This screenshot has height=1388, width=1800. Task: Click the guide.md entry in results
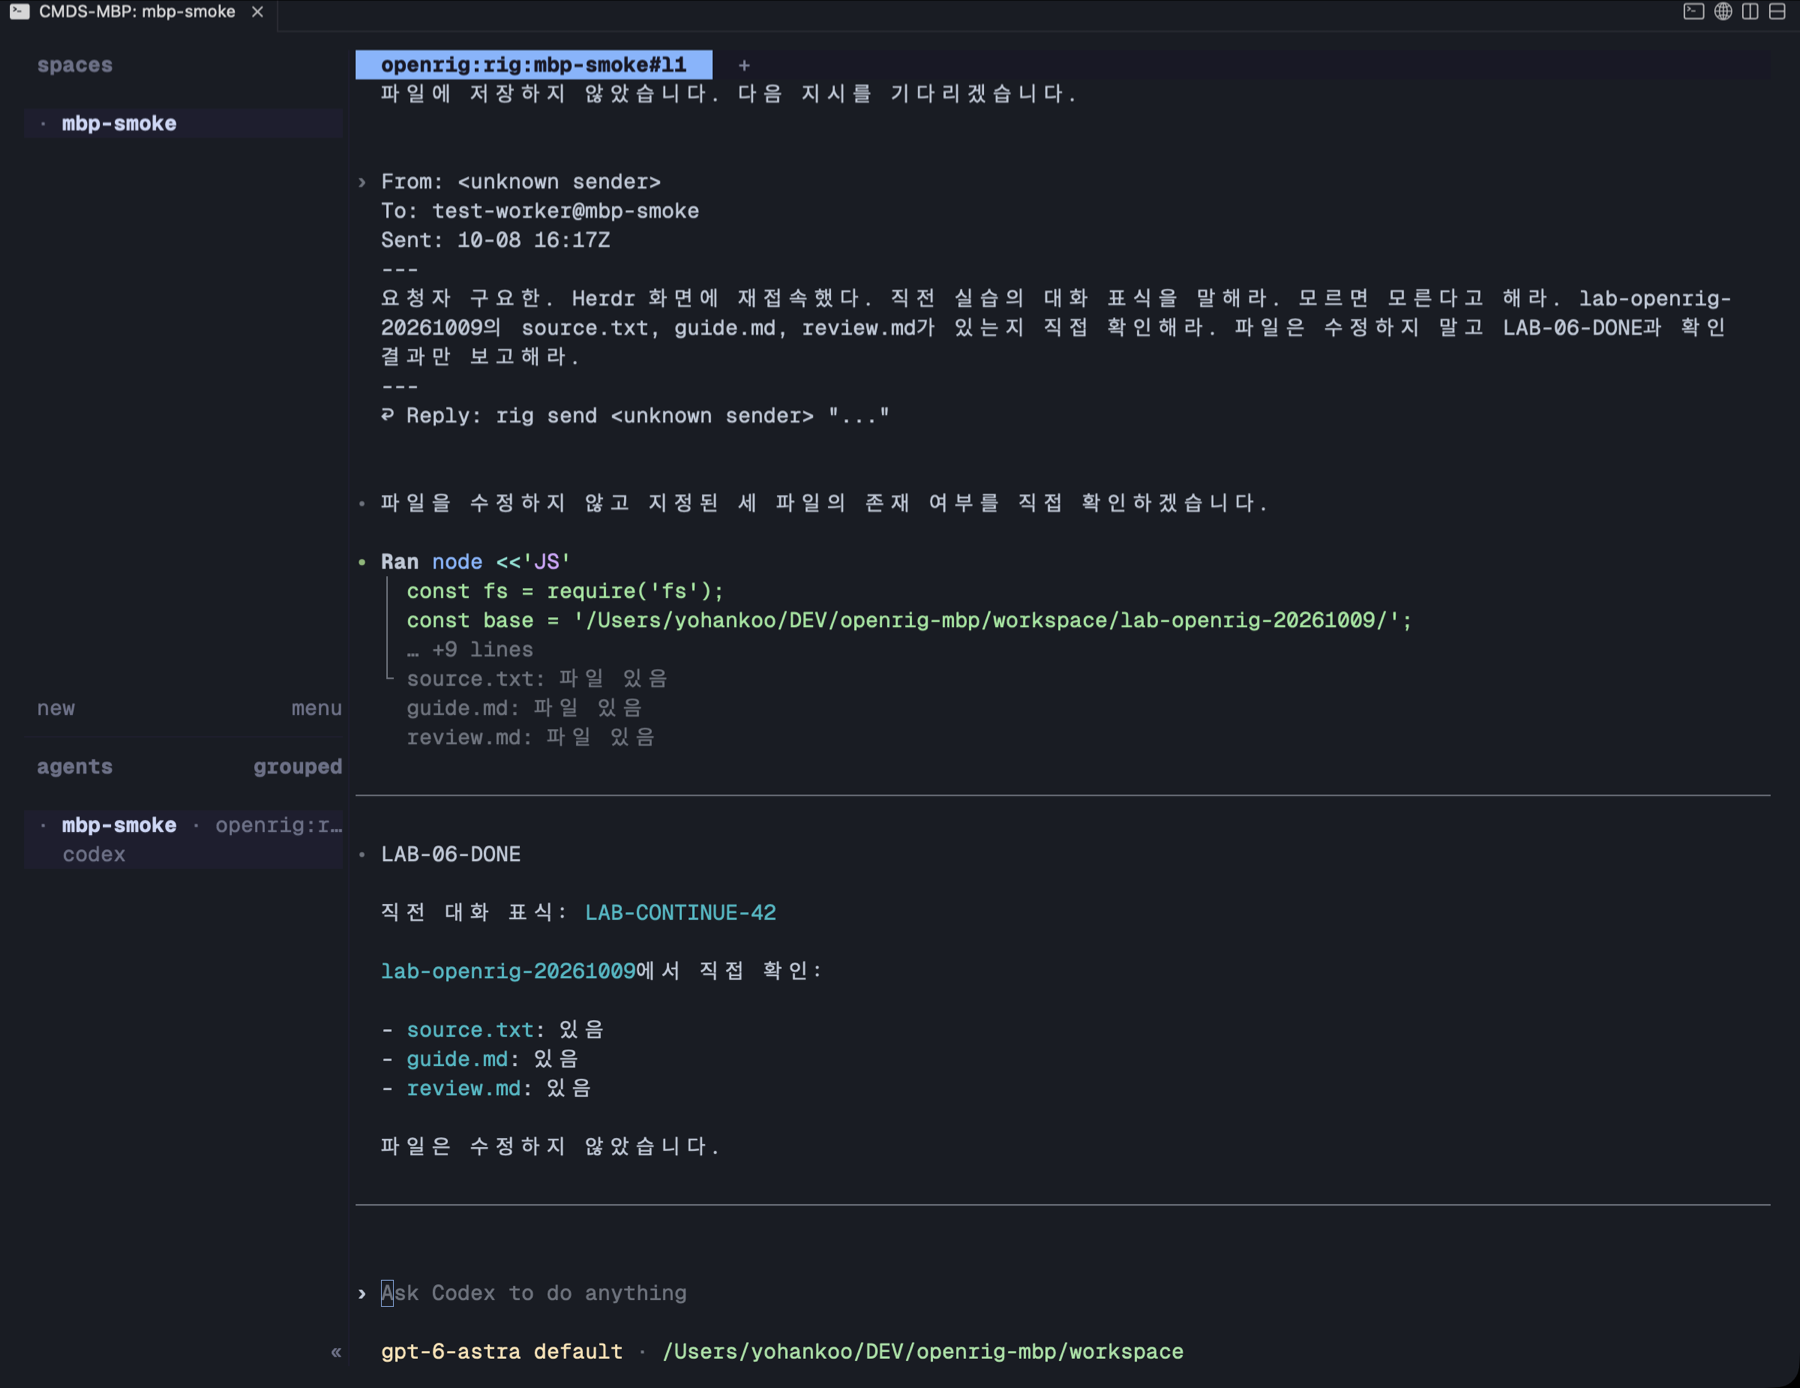pos(457,1059)
